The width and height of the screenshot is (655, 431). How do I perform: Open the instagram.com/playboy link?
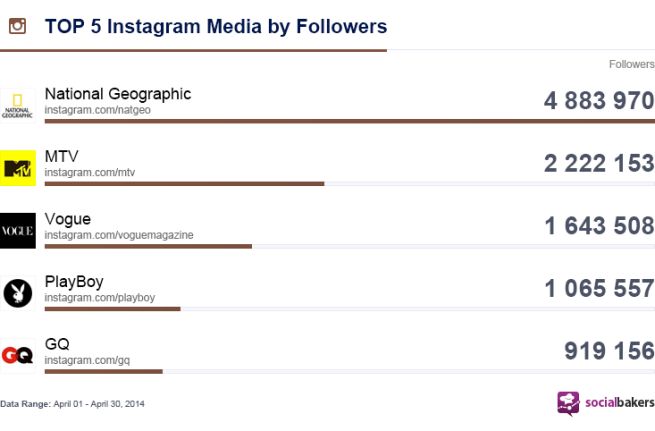(x=99, y=297)
